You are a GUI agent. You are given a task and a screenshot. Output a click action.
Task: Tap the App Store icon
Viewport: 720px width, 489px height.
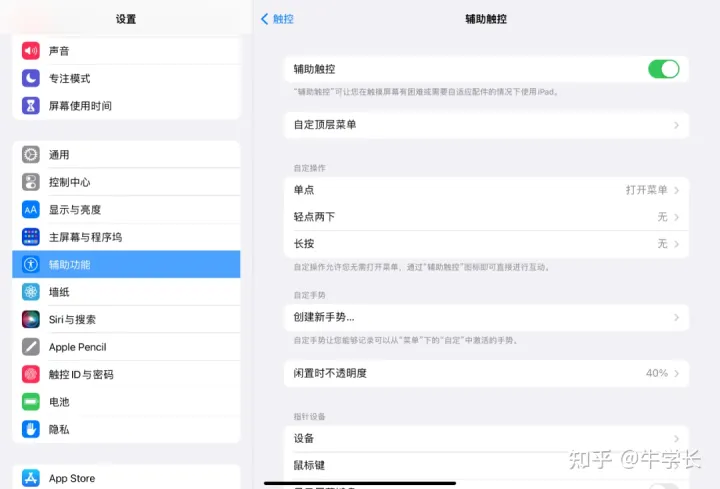[31, 478]
